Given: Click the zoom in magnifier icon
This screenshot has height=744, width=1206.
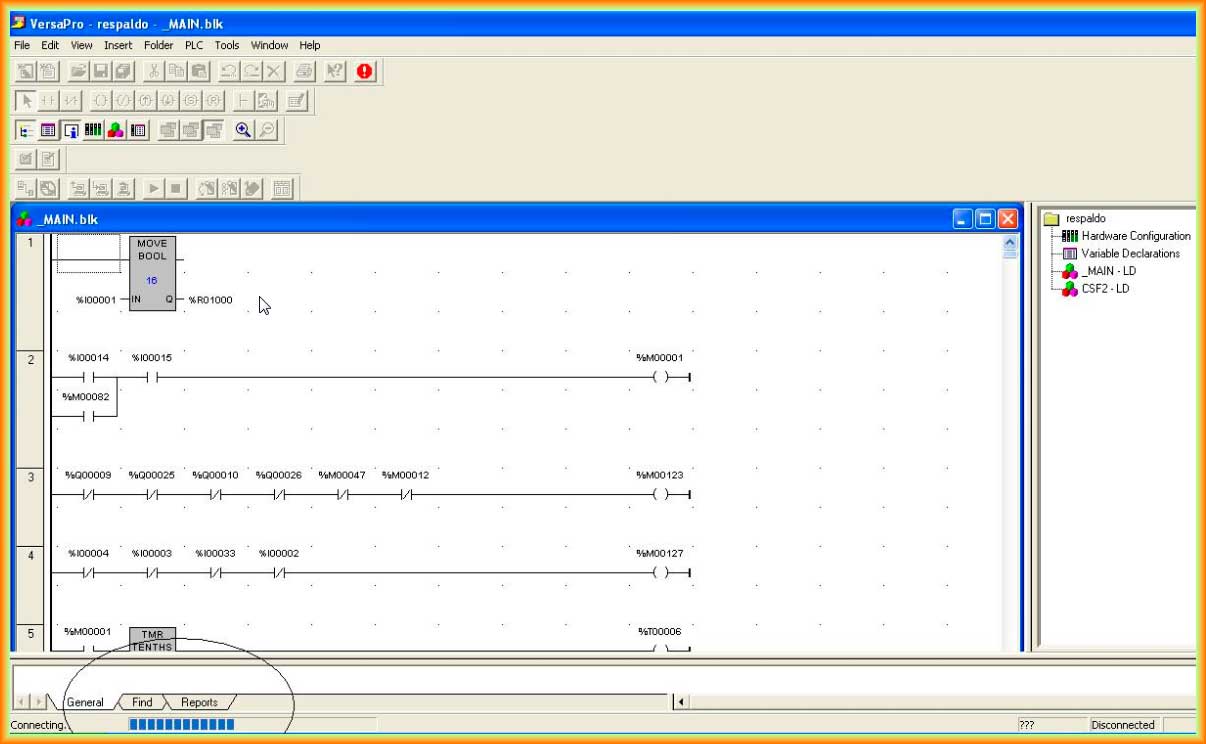Looking at the screenshot, I should pyautogui.click(x=243, y=130).
